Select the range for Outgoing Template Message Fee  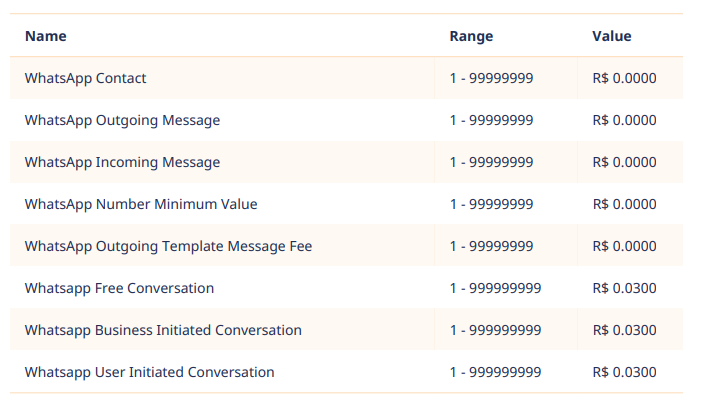tap(491, 246)
